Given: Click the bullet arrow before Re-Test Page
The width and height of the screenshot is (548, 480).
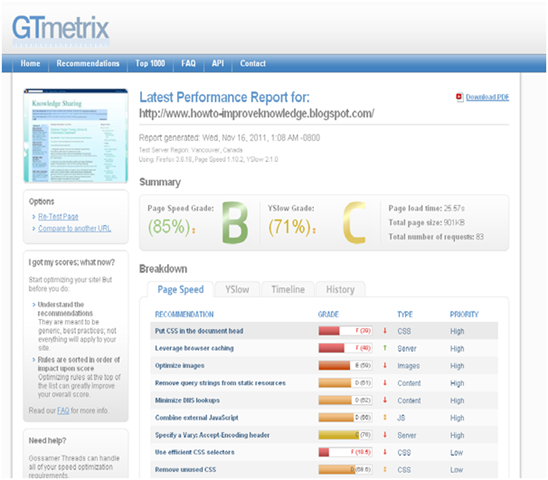Looking at the screenshot, I should (34, 217).
